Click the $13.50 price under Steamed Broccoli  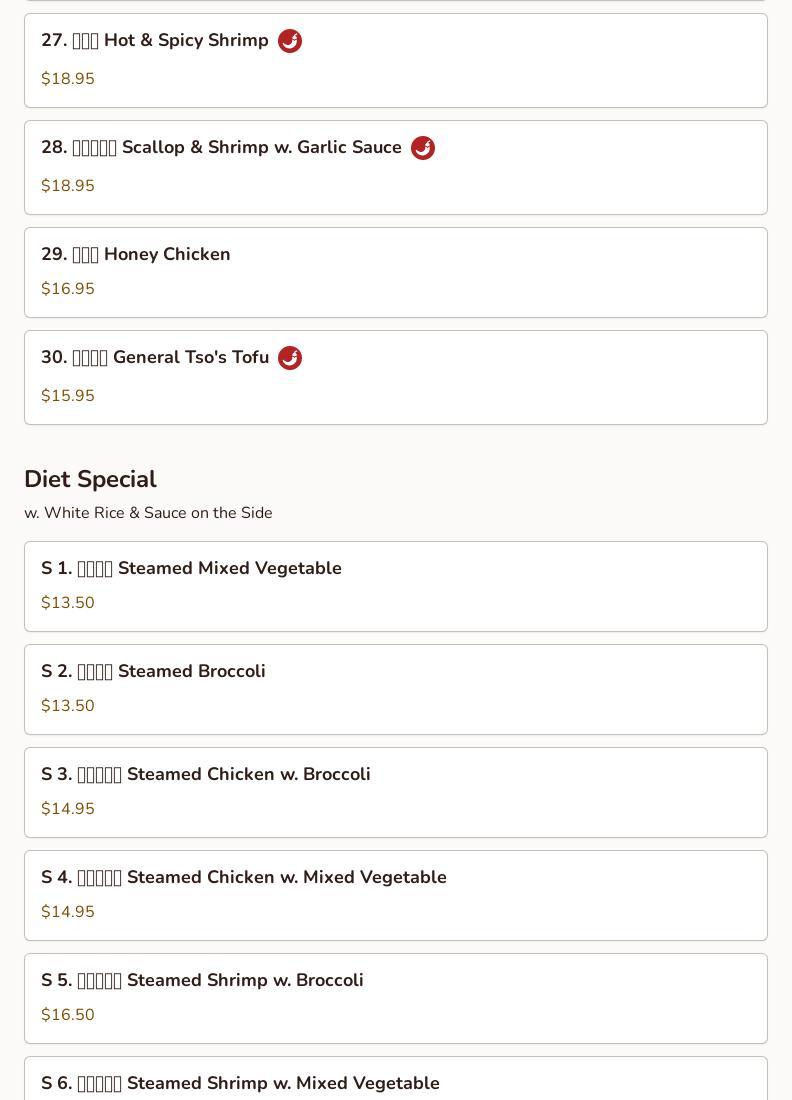68,706
